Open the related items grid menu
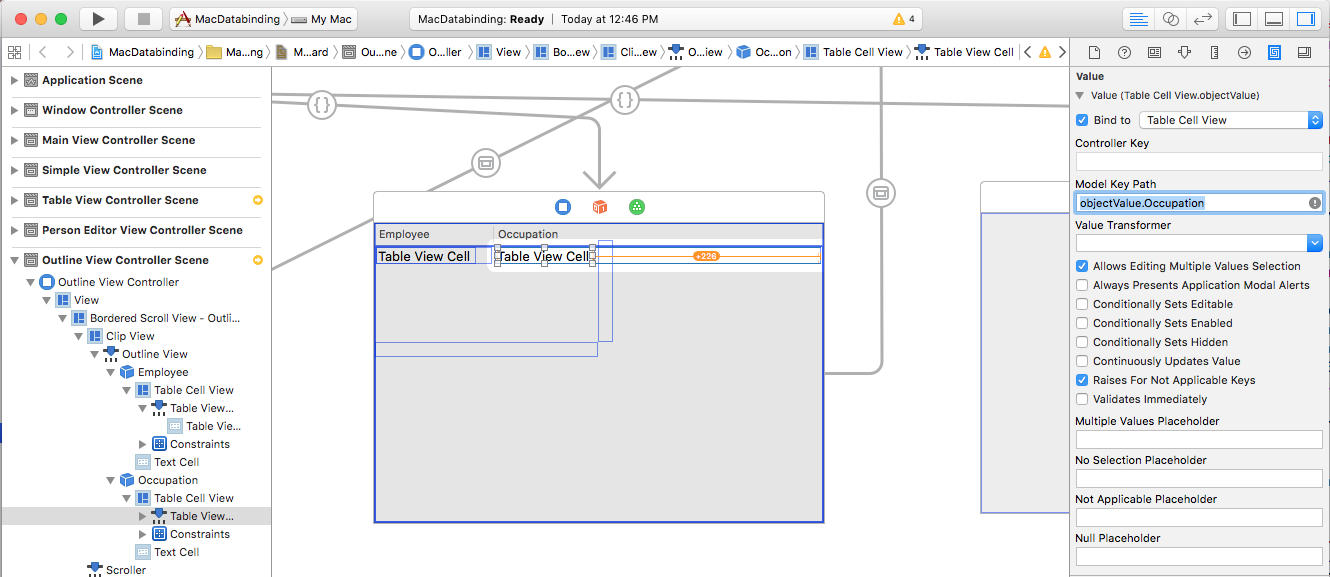This screenshot has width=1330, height=577. 14,52
